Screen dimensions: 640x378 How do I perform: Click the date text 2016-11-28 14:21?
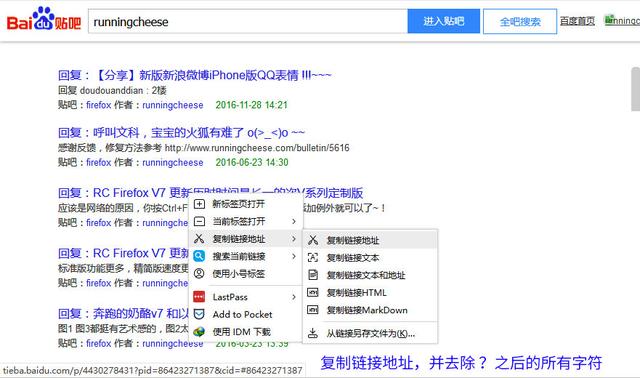pyautogui.click(x=251, y=105)
